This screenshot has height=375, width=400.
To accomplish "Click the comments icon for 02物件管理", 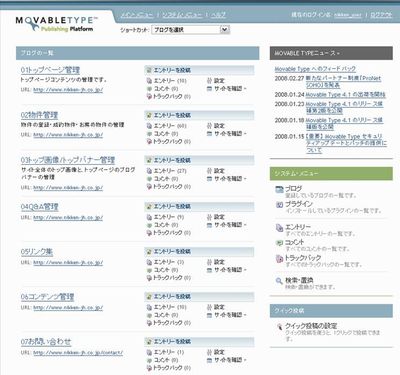I will pos(149,134).
